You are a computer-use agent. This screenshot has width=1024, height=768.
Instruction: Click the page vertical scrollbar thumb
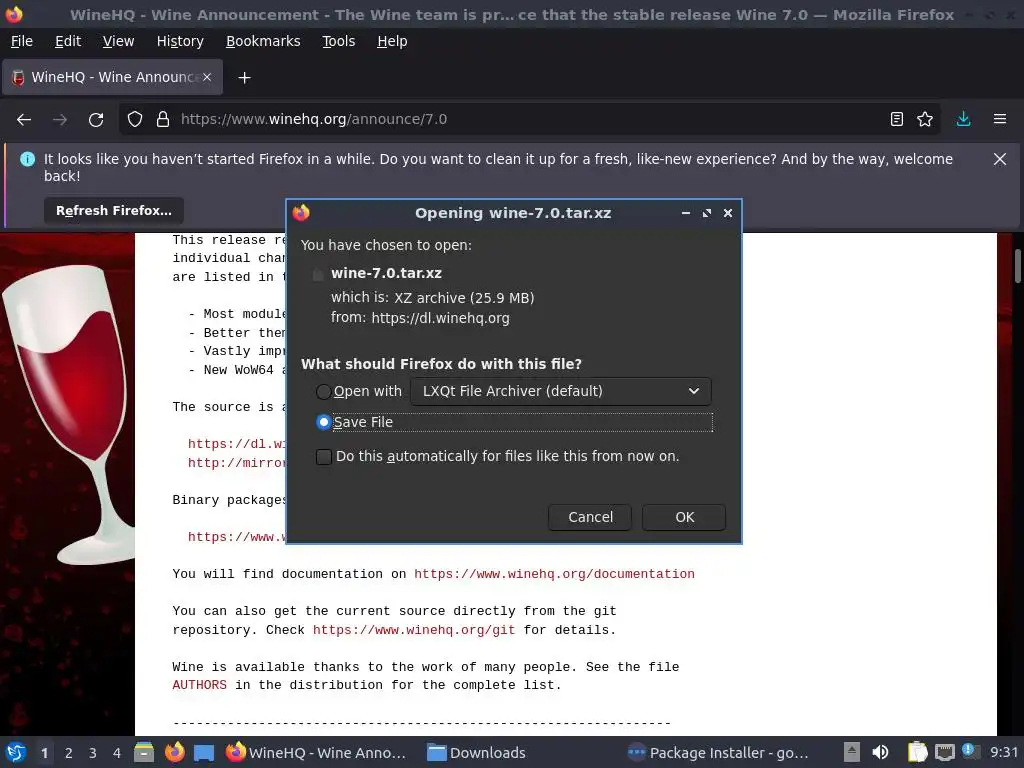(1017, 266)
